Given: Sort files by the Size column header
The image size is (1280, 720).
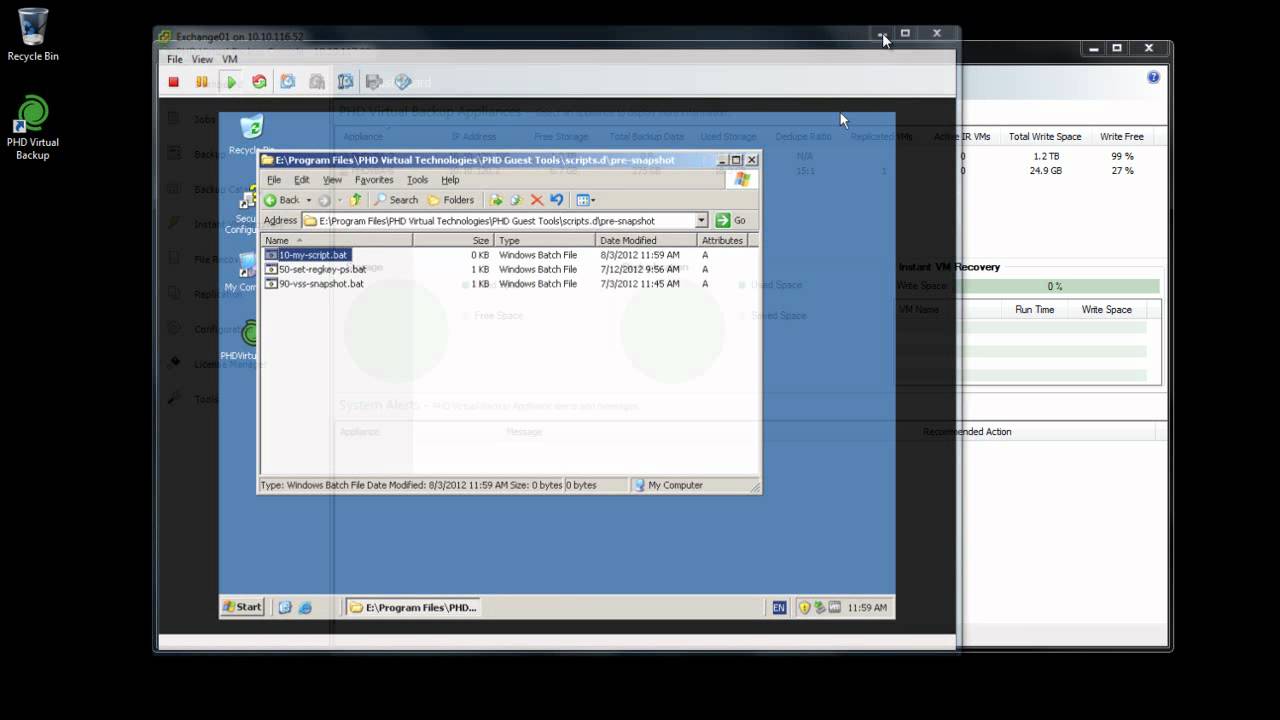Looking at the screenshot, I should tap(454, 240).
